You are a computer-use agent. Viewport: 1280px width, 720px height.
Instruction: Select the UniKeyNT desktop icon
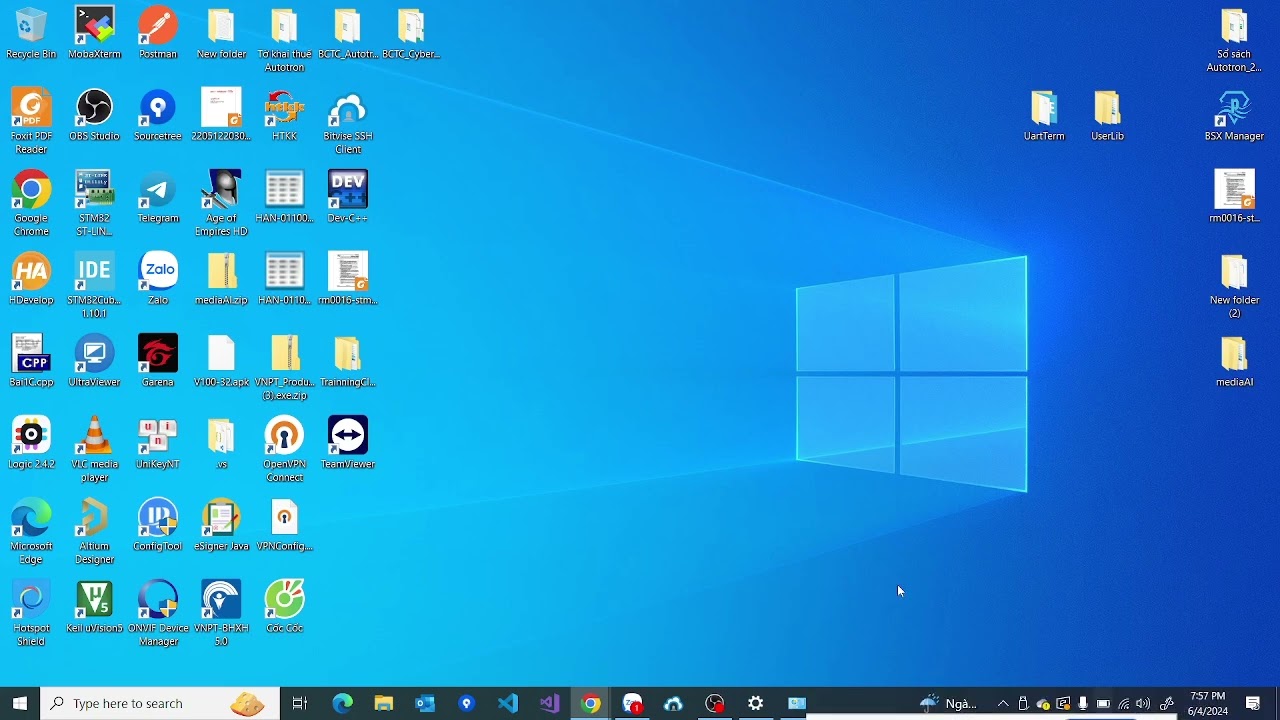point(158,443)
